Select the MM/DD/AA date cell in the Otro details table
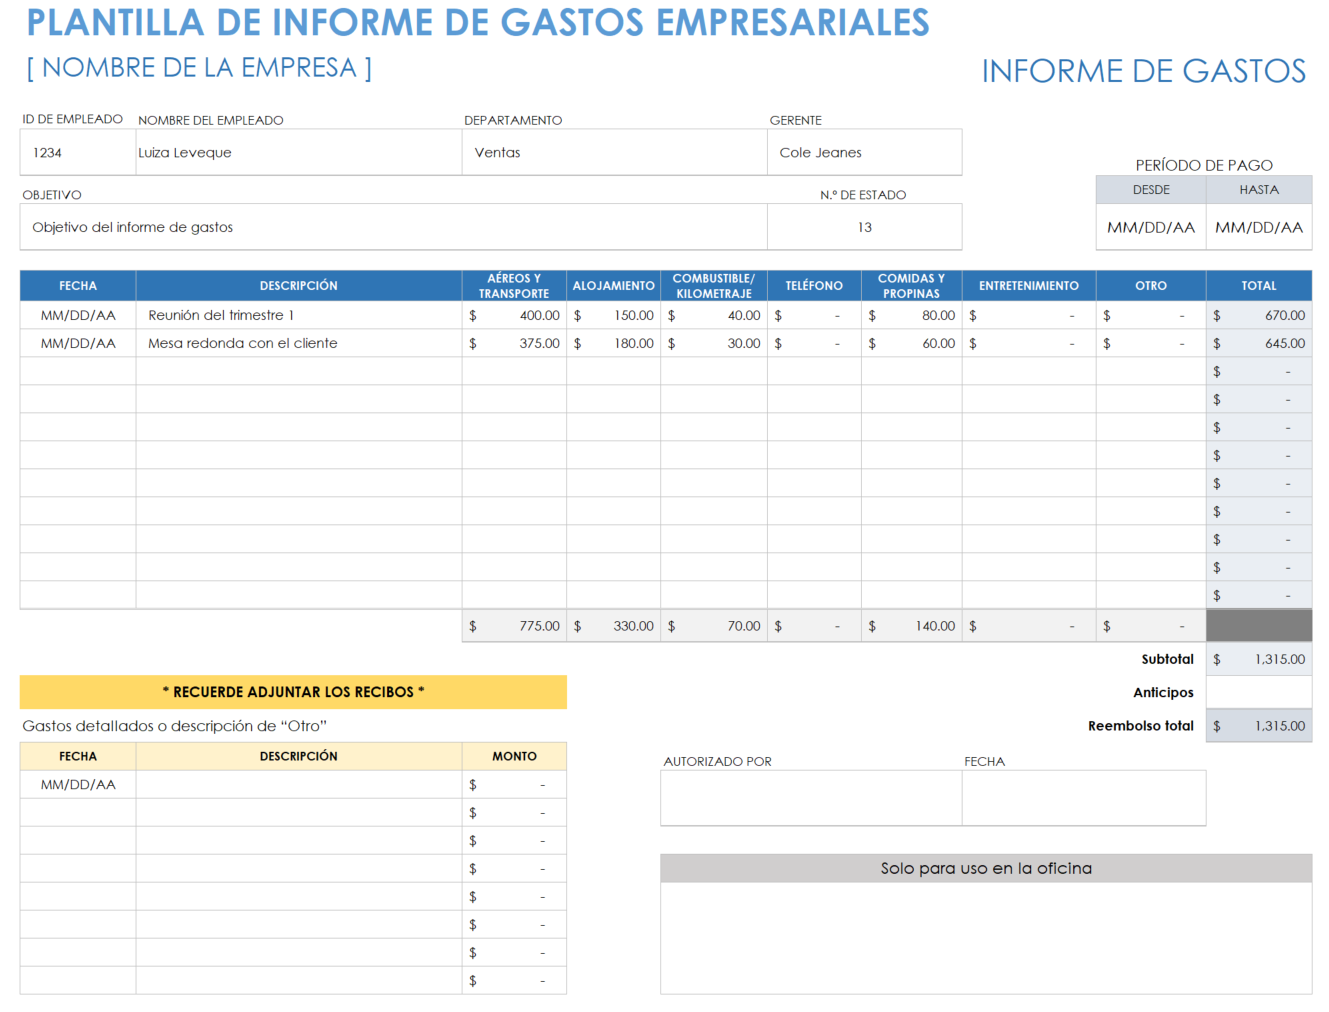 coord(78,784)
